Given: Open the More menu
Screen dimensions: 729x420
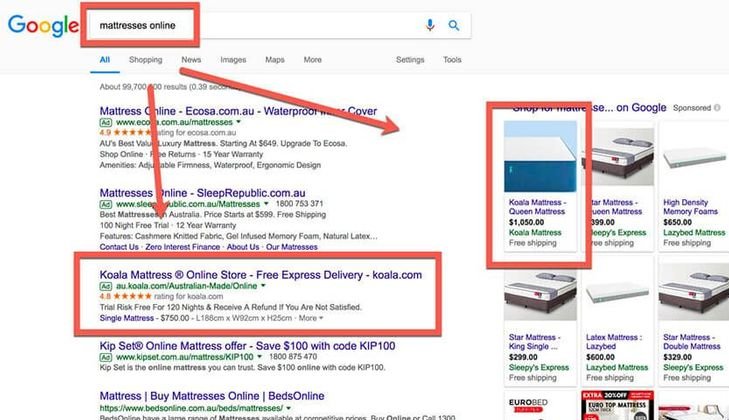Looking at the screenshot, I should (312, 60).
